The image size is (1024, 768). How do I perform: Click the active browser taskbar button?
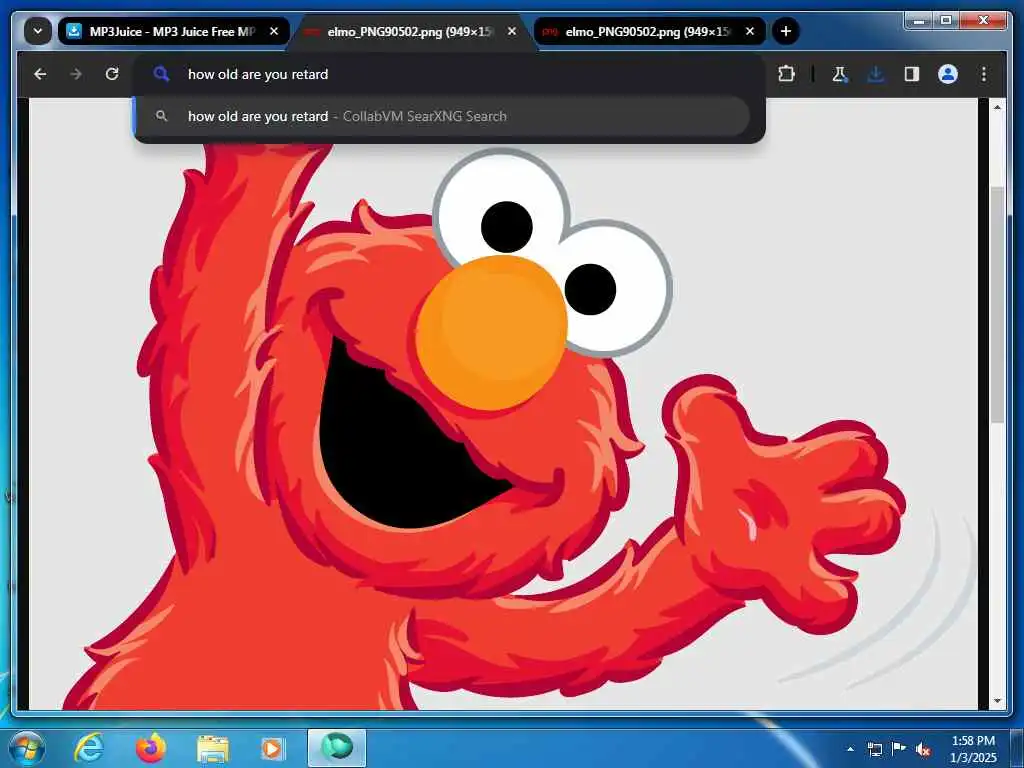pyautogui.click(x=337, y=748)
